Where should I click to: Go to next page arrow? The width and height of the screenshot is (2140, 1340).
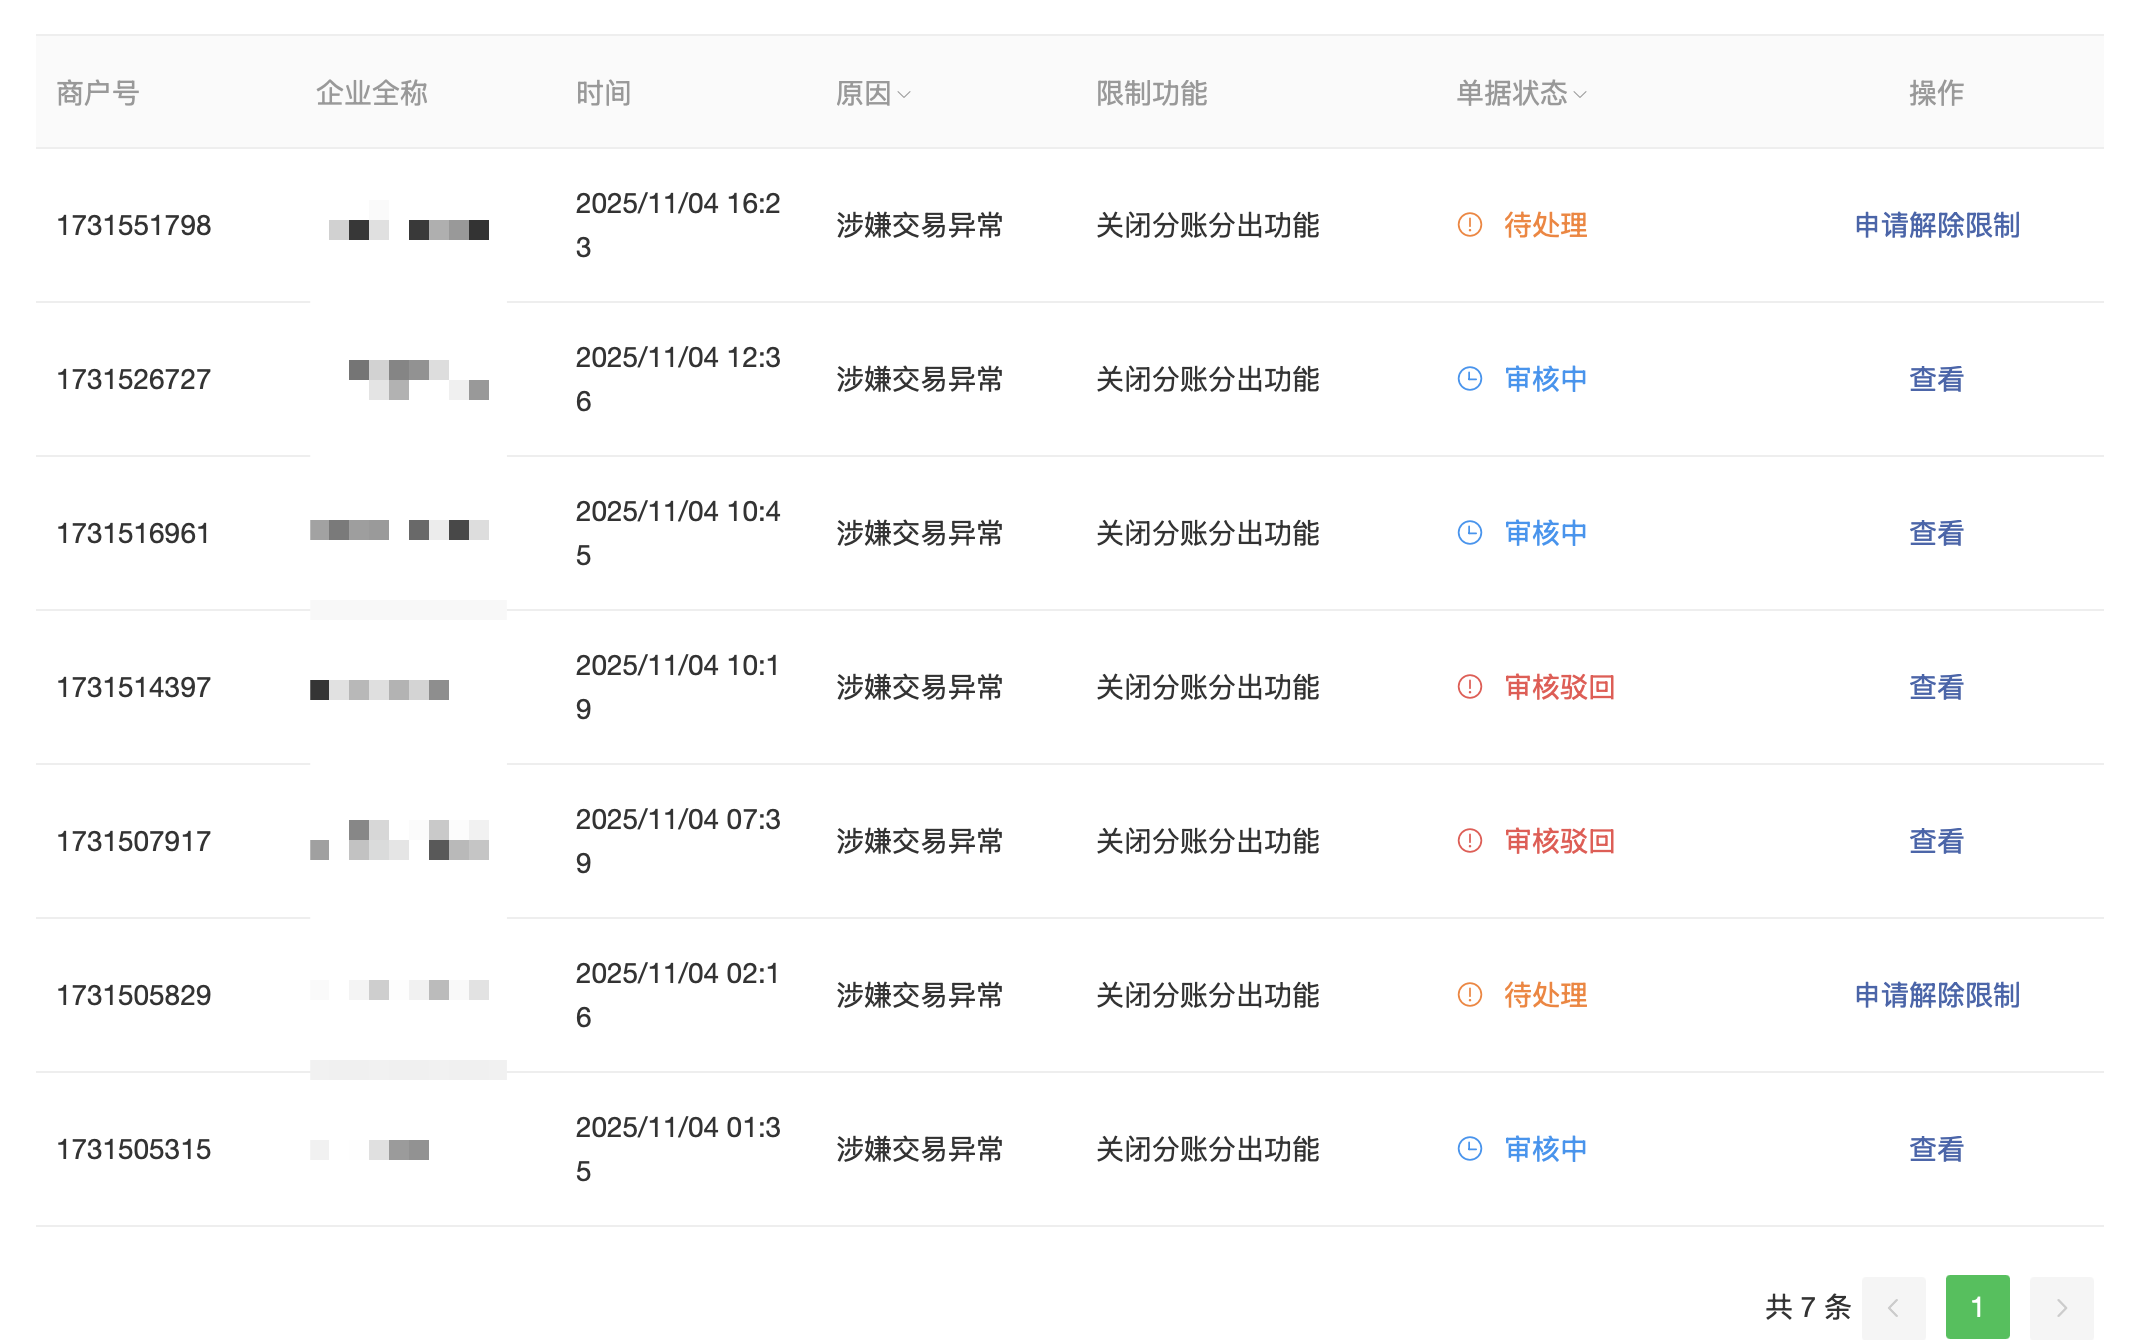pyautogui.click(x=2061, y=1307)
